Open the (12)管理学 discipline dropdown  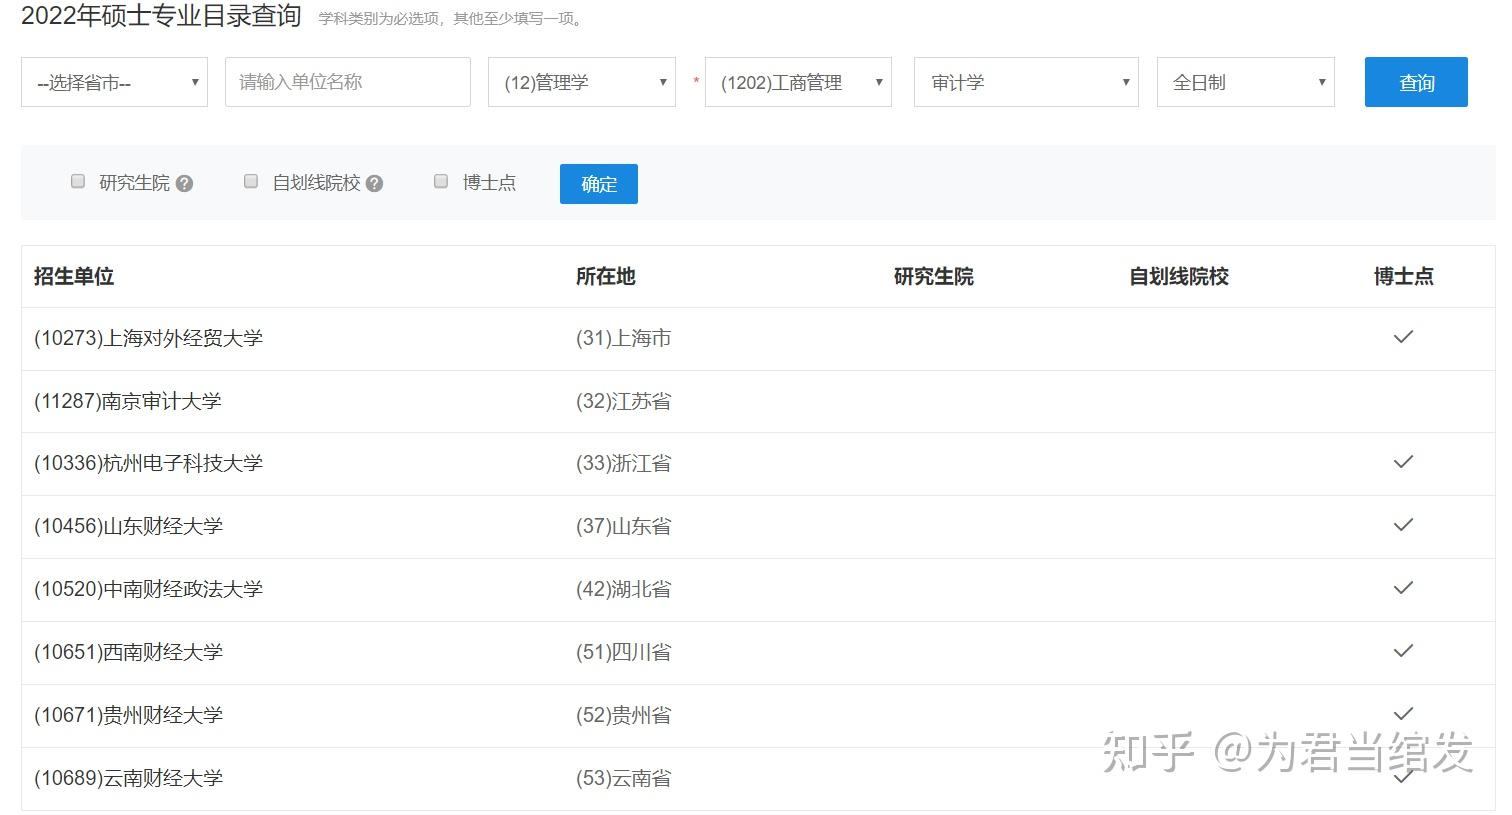click(x=582, y=82)
